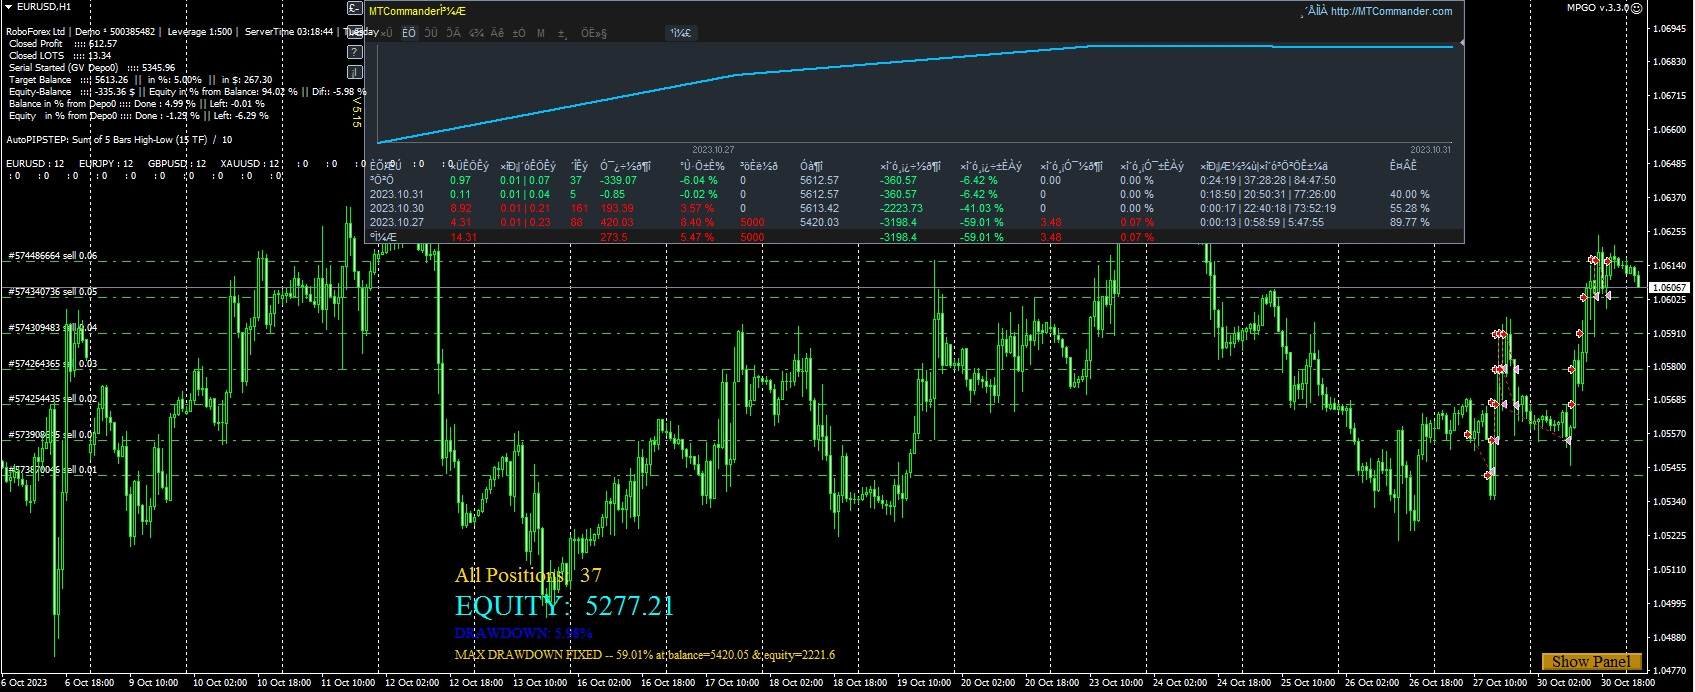Click the bar chart statistics side icon

tap(354, 72)
